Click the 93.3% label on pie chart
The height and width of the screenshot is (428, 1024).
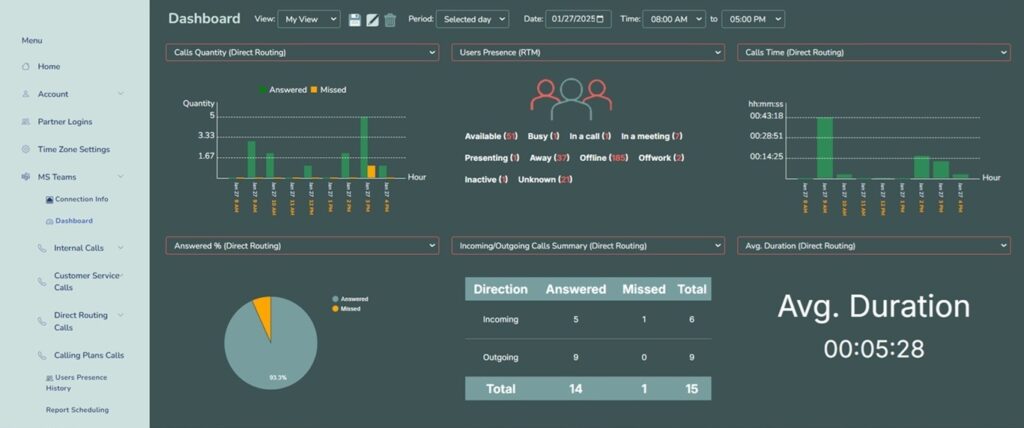278,378
